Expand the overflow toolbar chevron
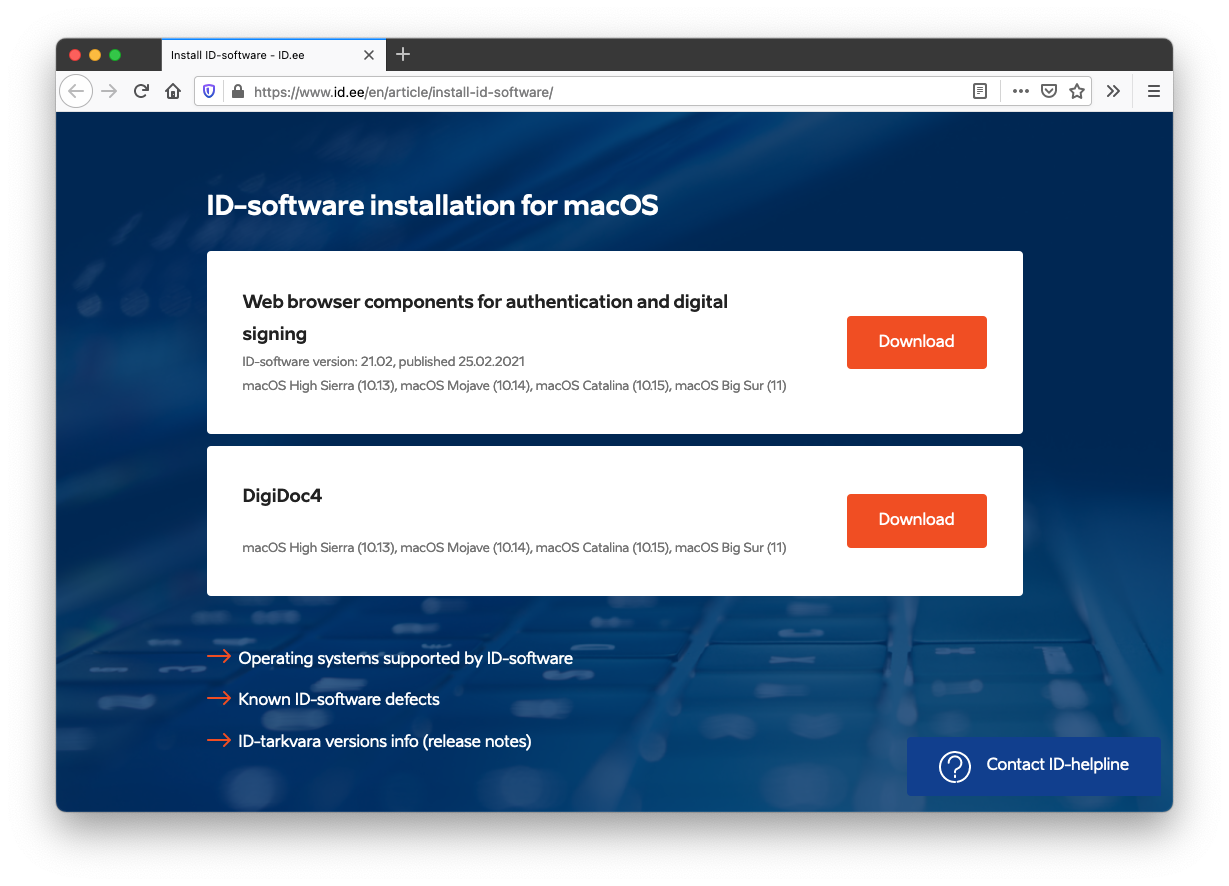Viewport: 1229px width, 886px height. point(1113,91)
